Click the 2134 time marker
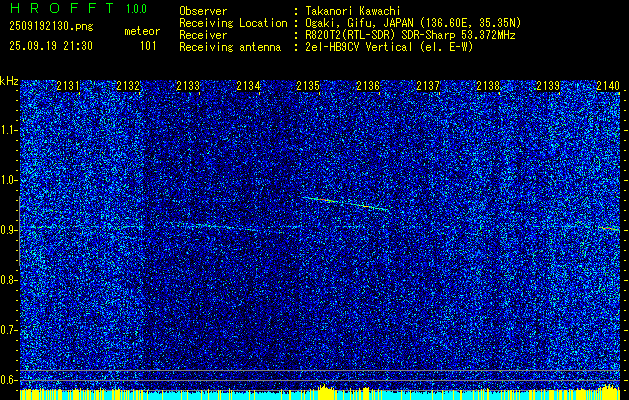This screenshot has height=400, width=629. click(248, 85)
